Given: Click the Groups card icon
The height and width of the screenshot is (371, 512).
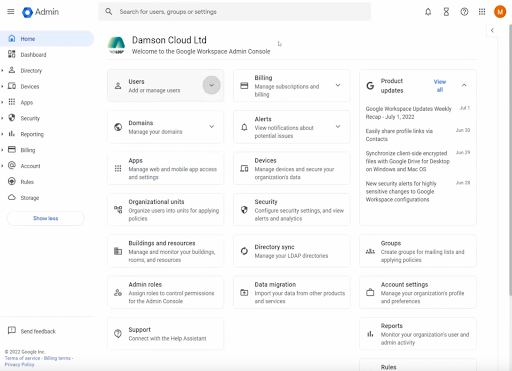Looking at the screenshot, I should [x=370, y=251].
